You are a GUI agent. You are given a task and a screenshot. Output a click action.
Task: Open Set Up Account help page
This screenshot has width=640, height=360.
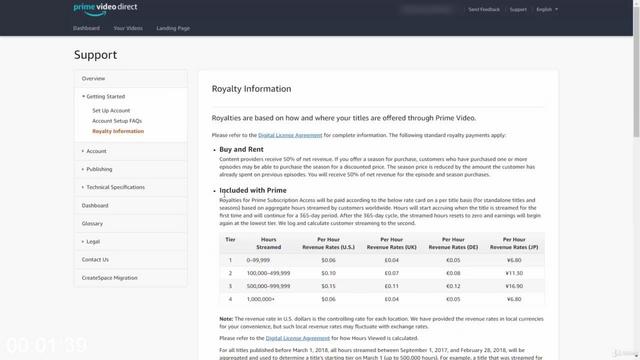[111, 111]
